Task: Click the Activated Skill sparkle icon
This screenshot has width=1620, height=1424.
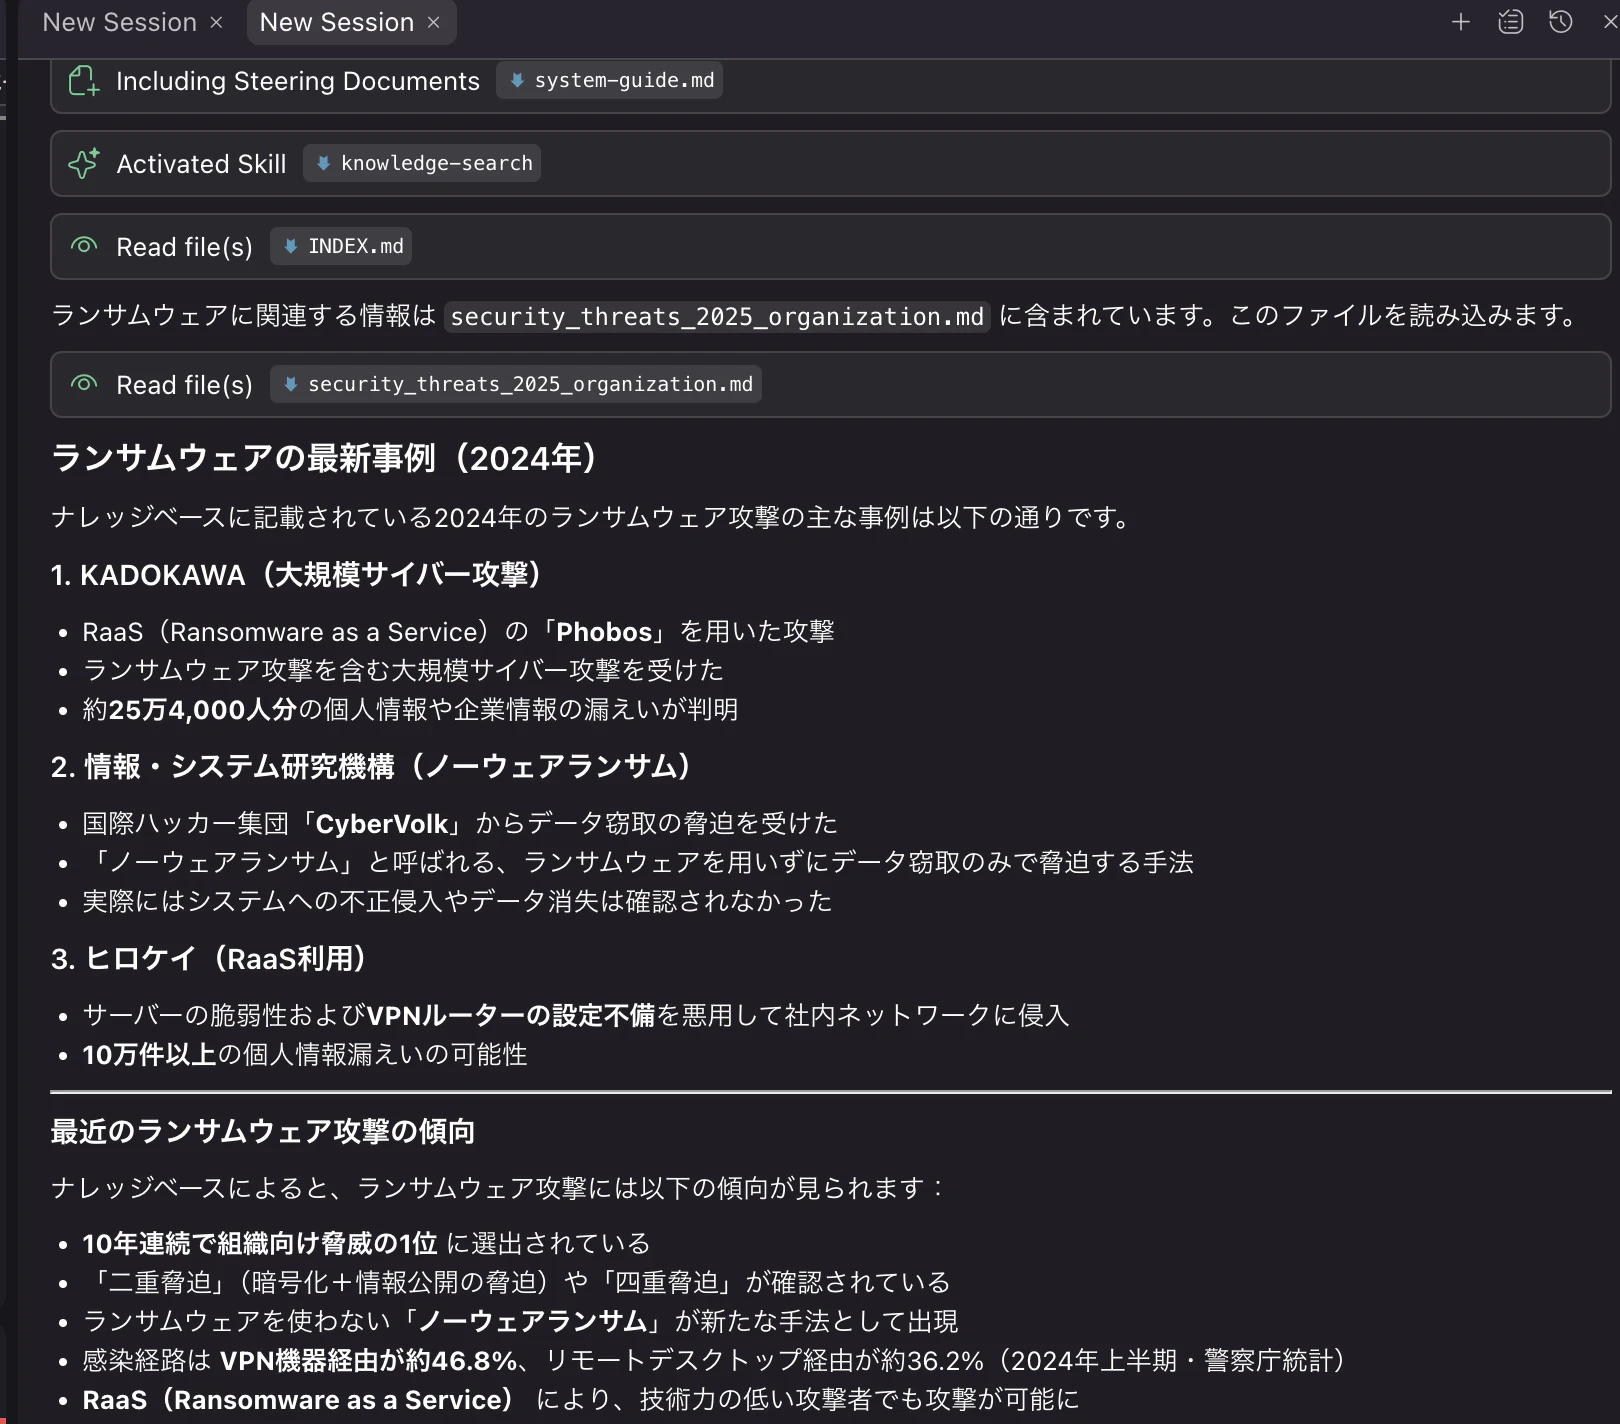Action: click(84, 163)
